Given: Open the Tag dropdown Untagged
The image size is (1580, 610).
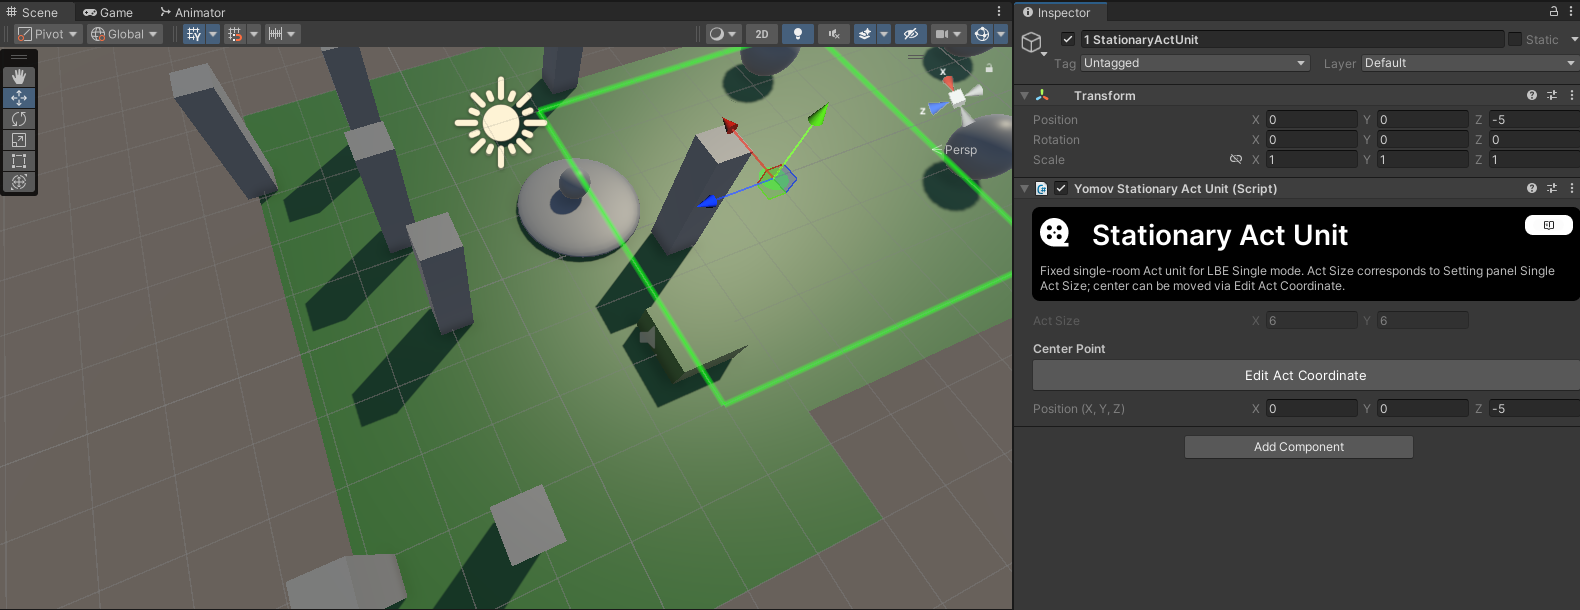Looking at the screenshot, I should [x=1195, y=63].
